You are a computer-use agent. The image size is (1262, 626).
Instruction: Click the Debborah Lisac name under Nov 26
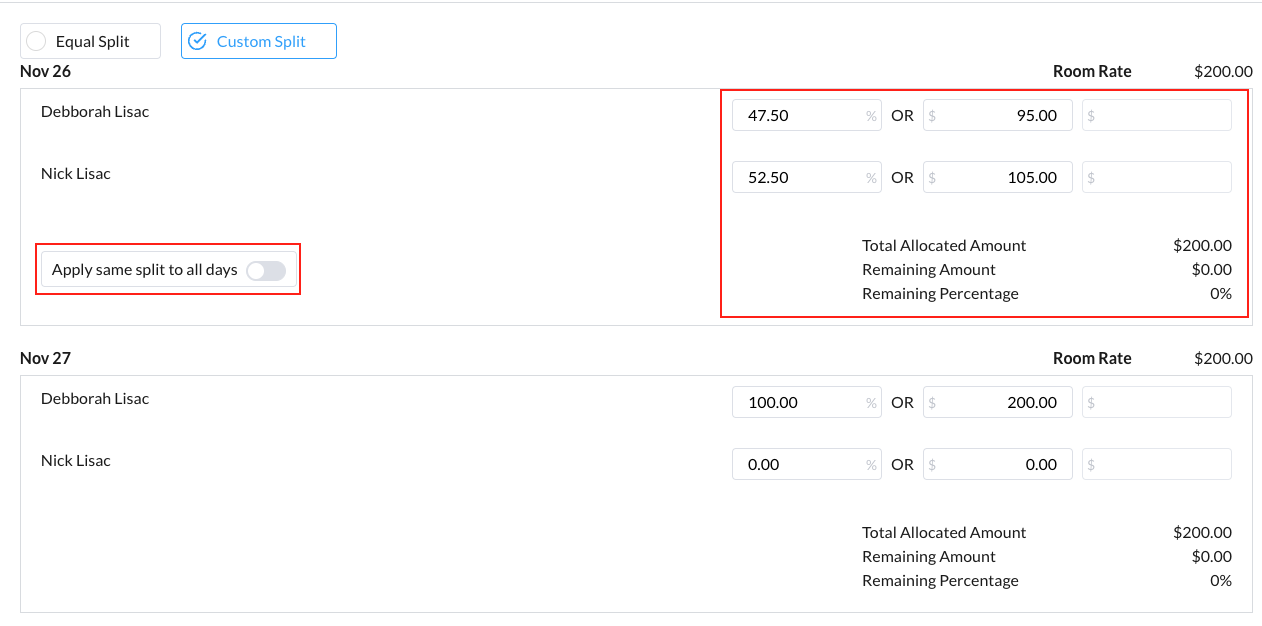(95, 112)
